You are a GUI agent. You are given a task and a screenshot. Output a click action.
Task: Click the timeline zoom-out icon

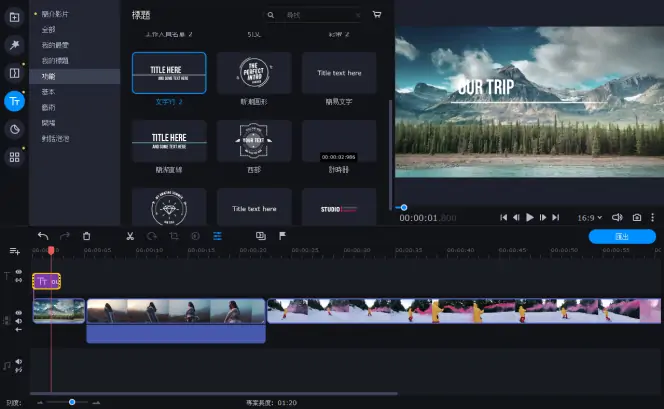tap(40, 403)
